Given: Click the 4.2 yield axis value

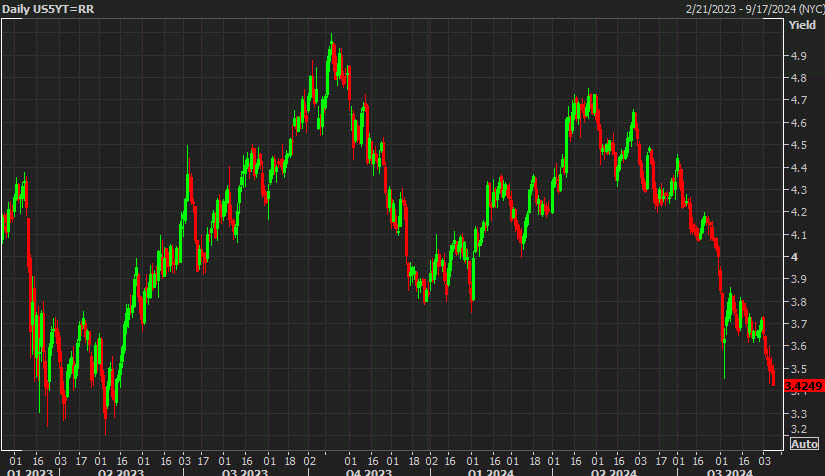Looking at the screenshot, I should [x=799, y=212].
